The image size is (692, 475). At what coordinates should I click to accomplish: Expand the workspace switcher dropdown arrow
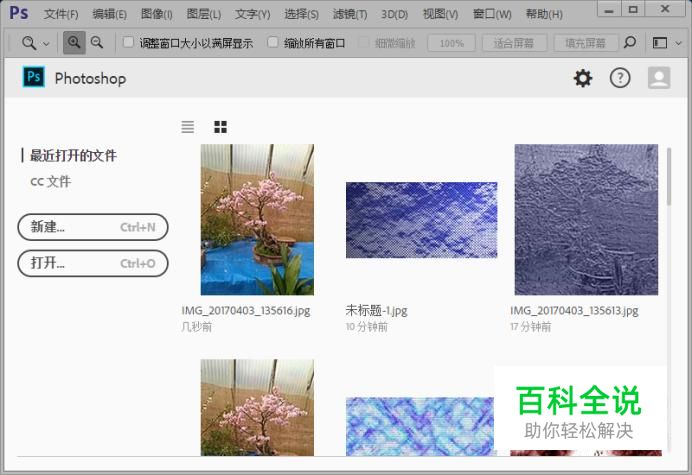pos(679,43)
